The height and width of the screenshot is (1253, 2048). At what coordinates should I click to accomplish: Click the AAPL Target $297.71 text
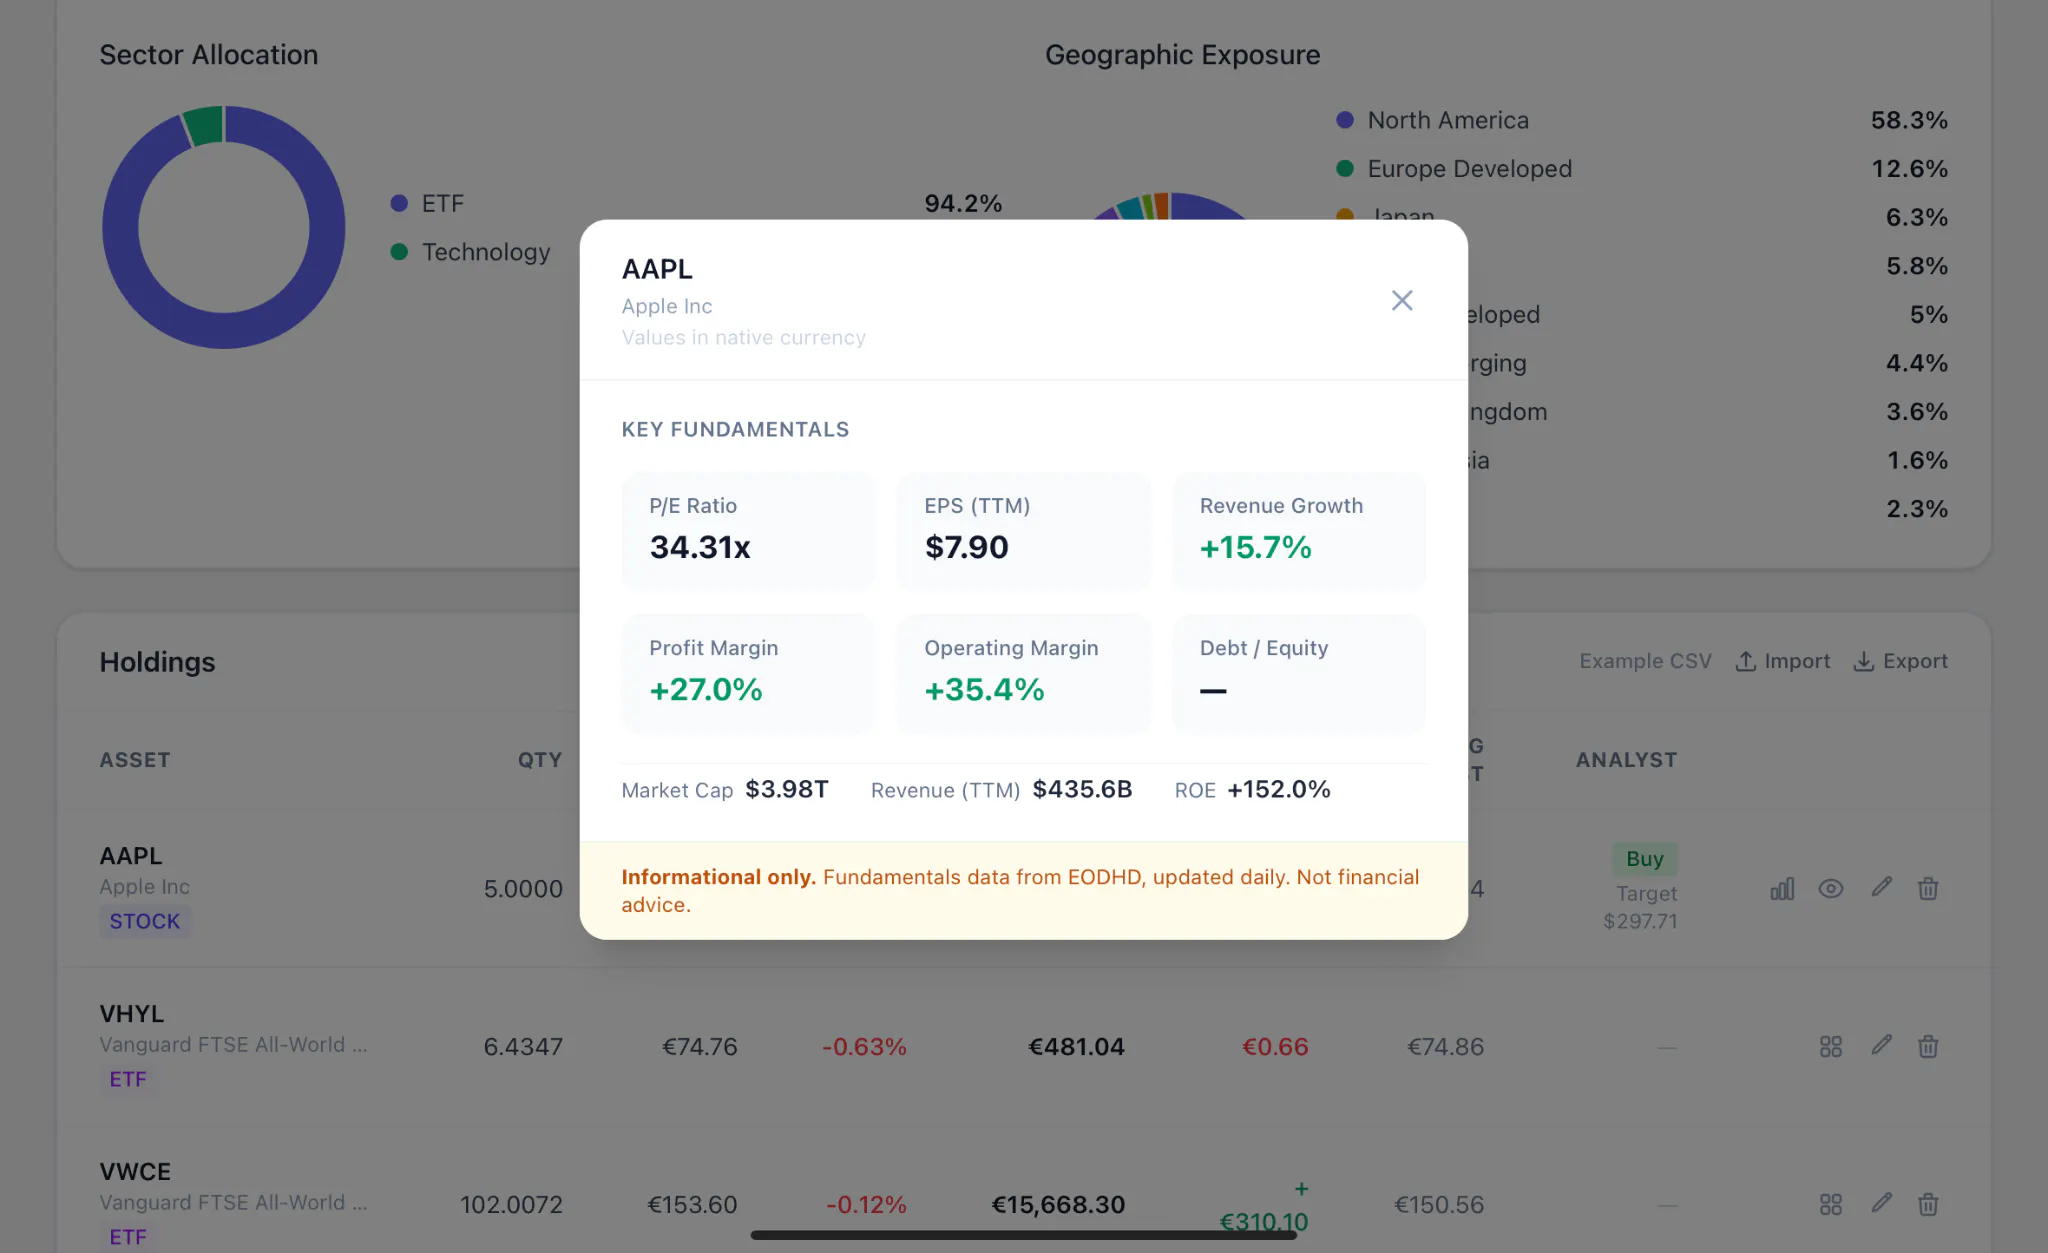tap(1640, 907)
